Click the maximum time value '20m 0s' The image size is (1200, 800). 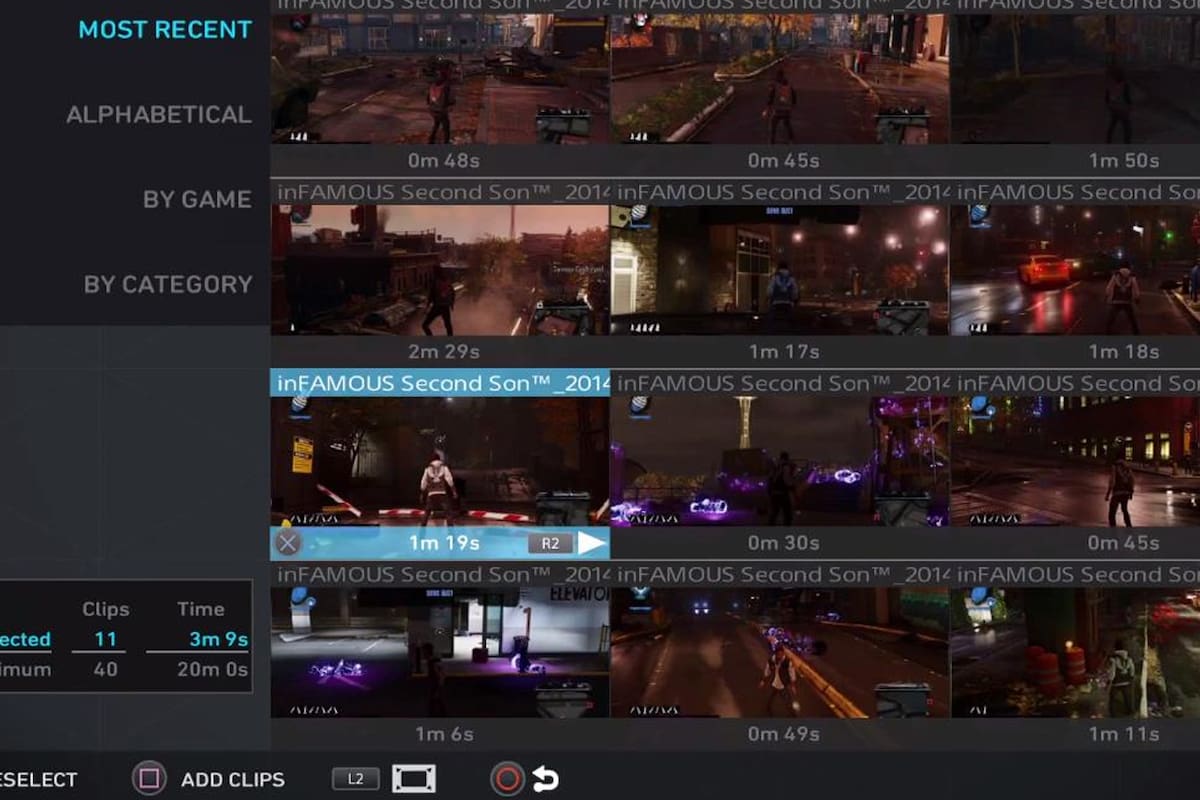pyautogui.click(x=212, y=669)
